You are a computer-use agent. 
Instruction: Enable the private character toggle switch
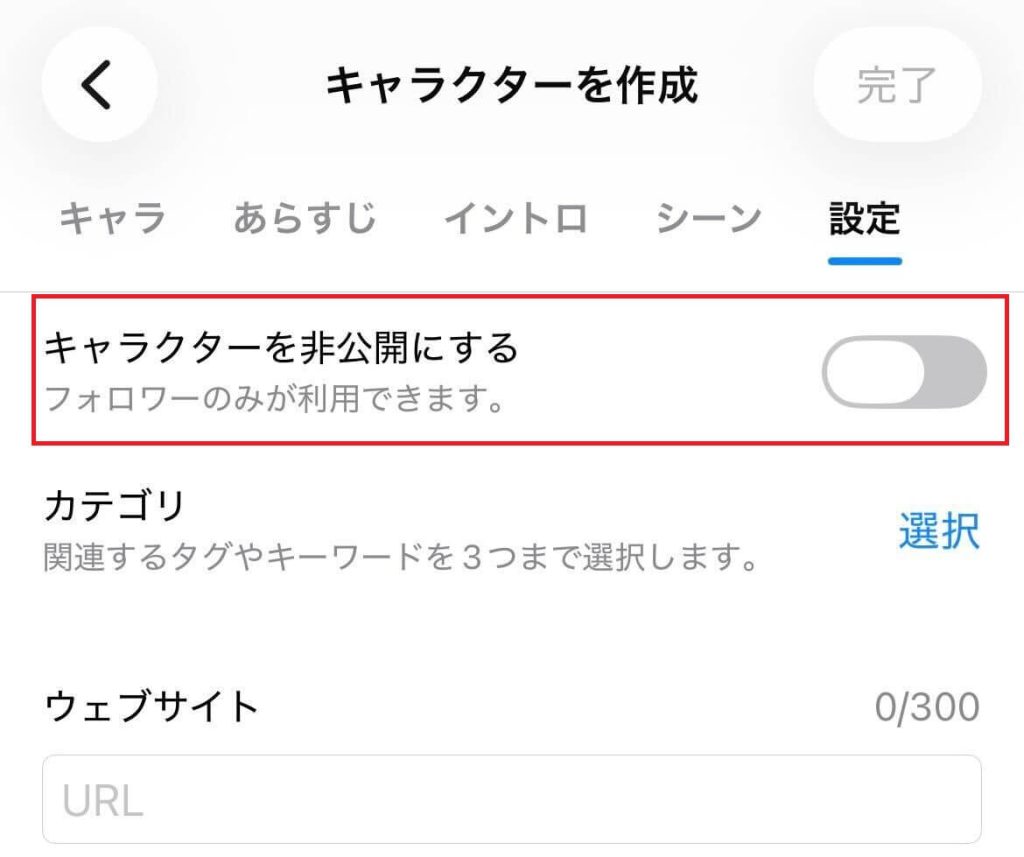pos(904,372)
